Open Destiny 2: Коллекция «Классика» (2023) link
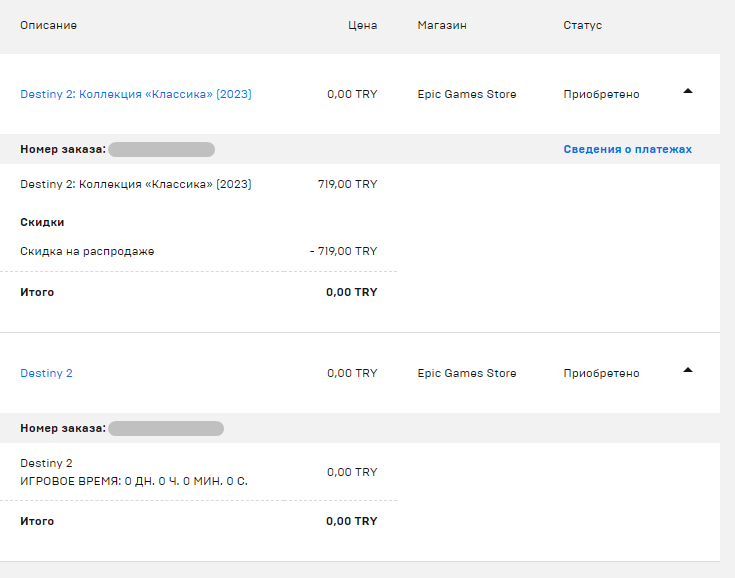Viewport: 735px width, 578px height. (x=136, y=94)
